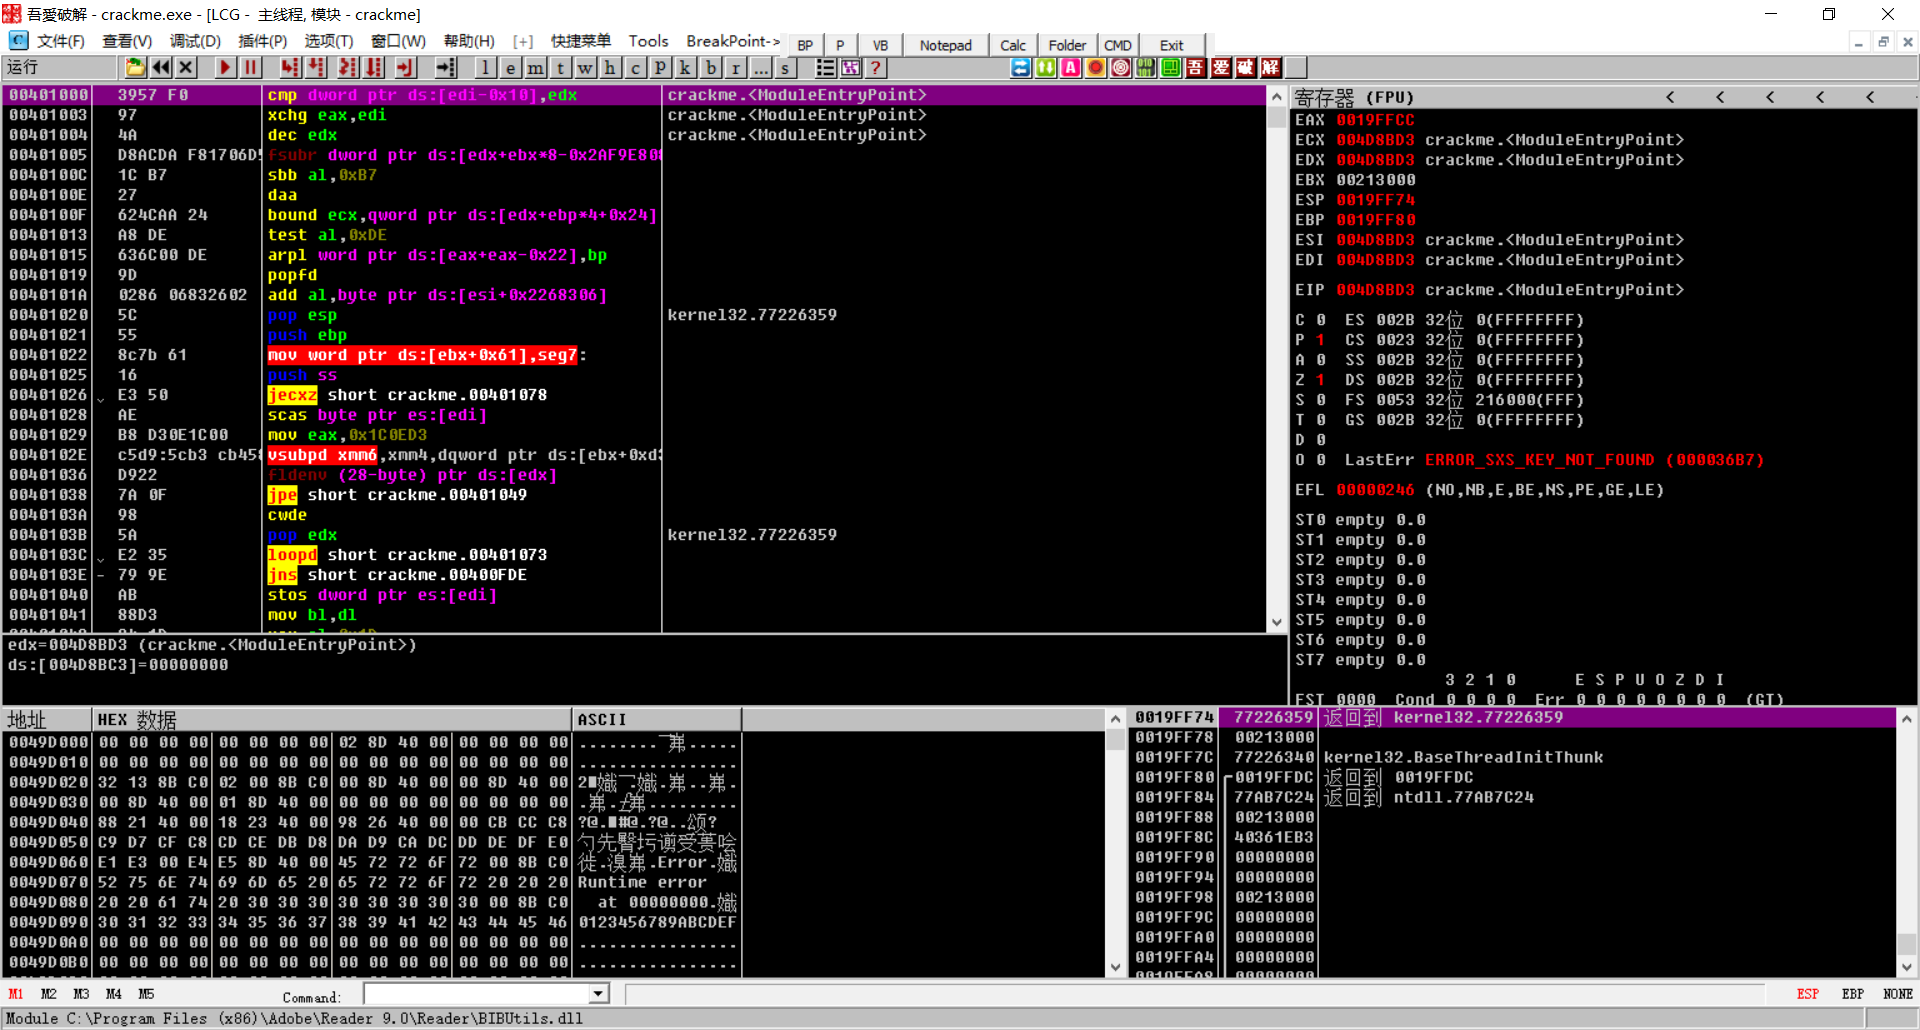Restart program with the rewind icon

[x=160, y=68]
